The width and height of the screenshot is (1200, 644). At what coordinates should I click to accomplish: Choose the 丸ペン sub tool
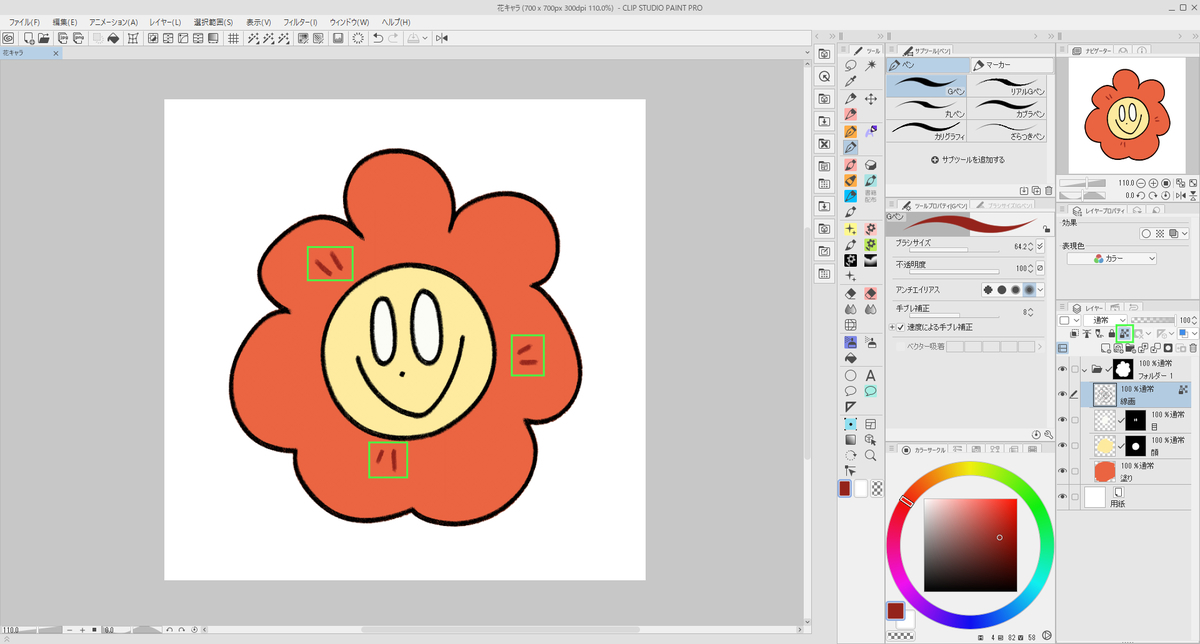click(928, 108)
